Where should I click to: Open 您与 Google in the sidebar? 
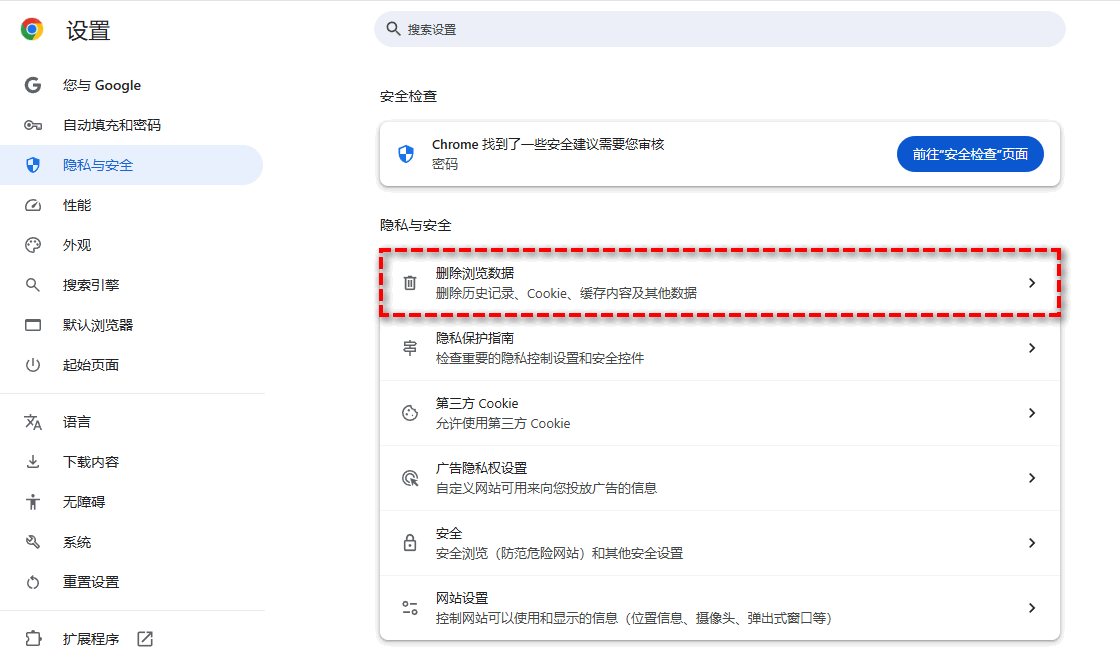pyautogui.click(x=101, y=85)
